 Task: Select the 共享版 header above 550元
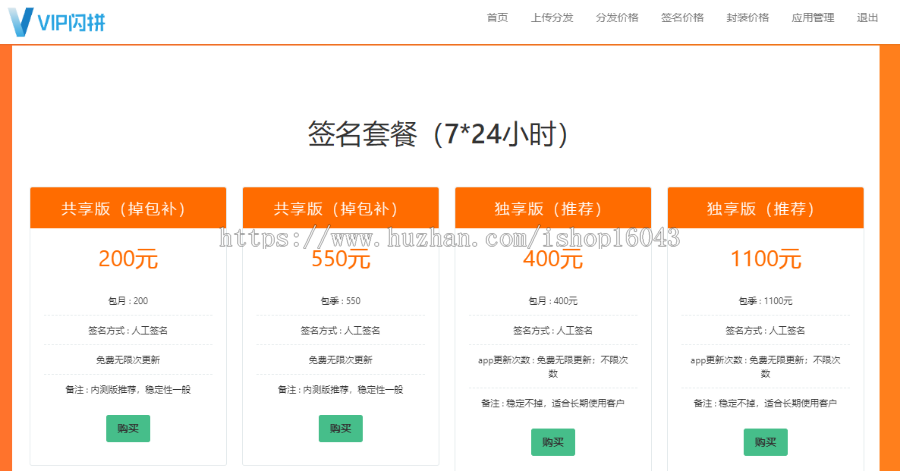[x=340, y=209]
